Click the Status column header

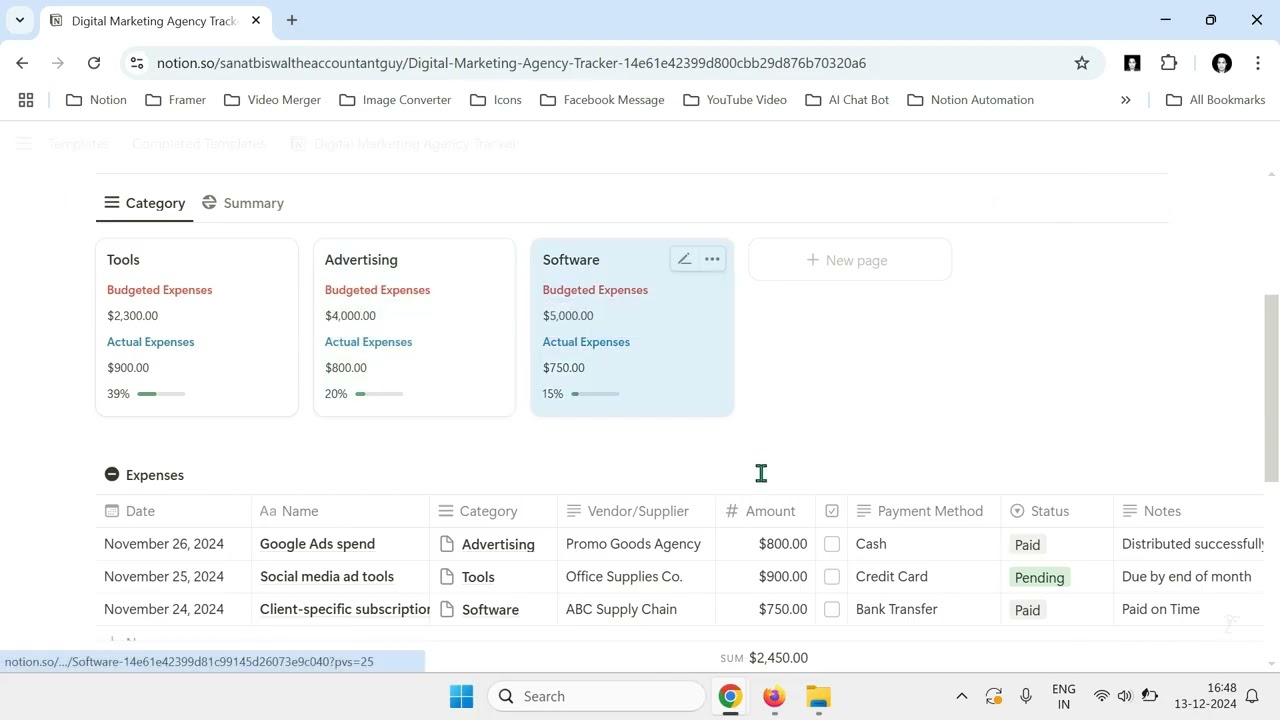click(1057, 511)
